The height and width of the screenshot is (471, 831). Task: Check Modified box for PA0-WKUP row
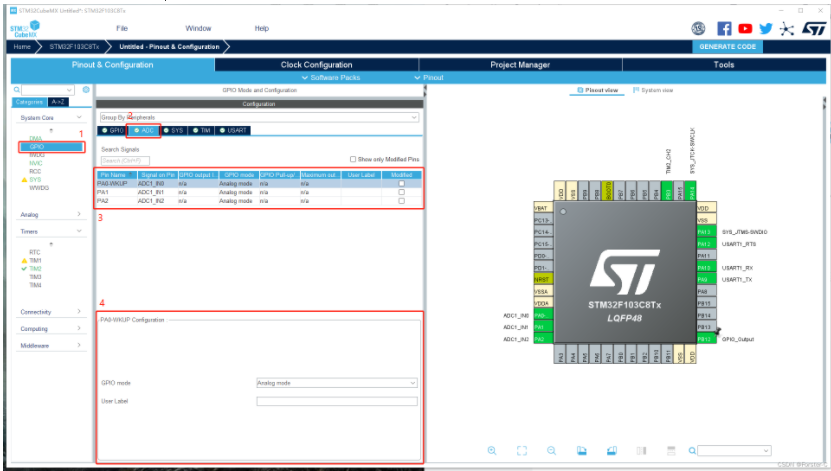tap(401, 183)
